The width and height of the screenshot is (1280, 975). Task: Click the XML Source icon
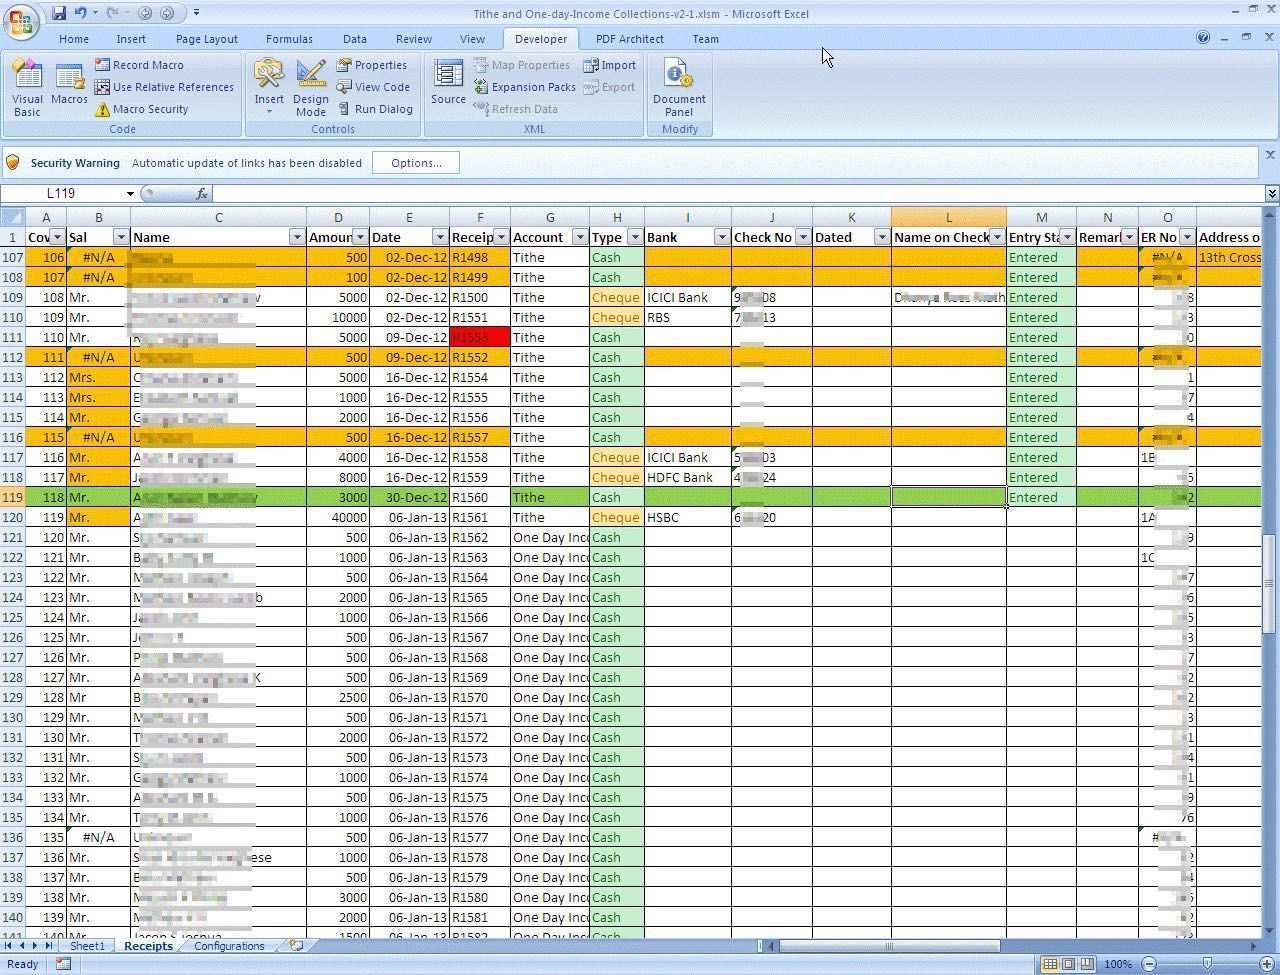(448, 82)
